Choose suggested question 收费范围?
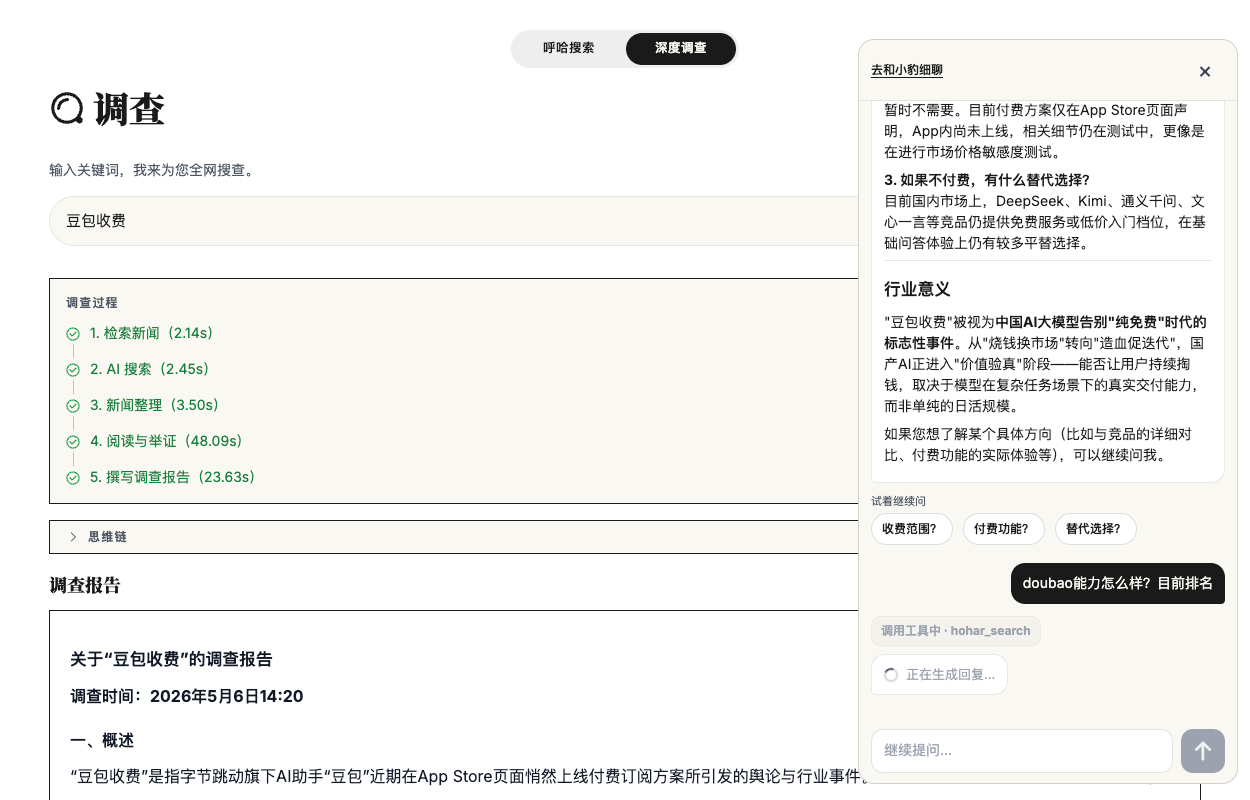 [x=912, y=529]
